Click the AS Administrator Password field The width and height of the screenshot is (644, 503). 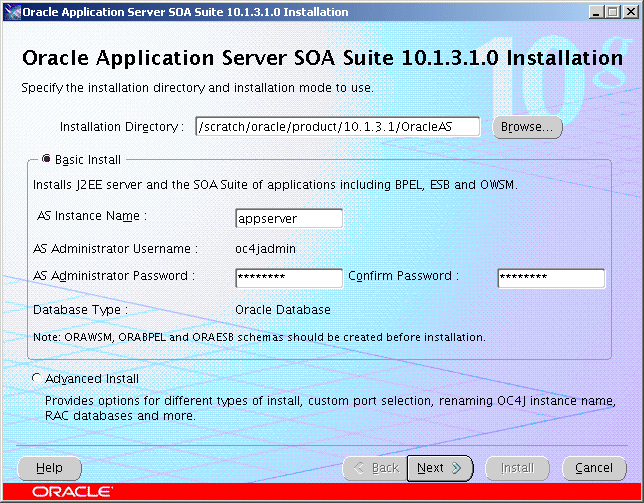(289, 278)
